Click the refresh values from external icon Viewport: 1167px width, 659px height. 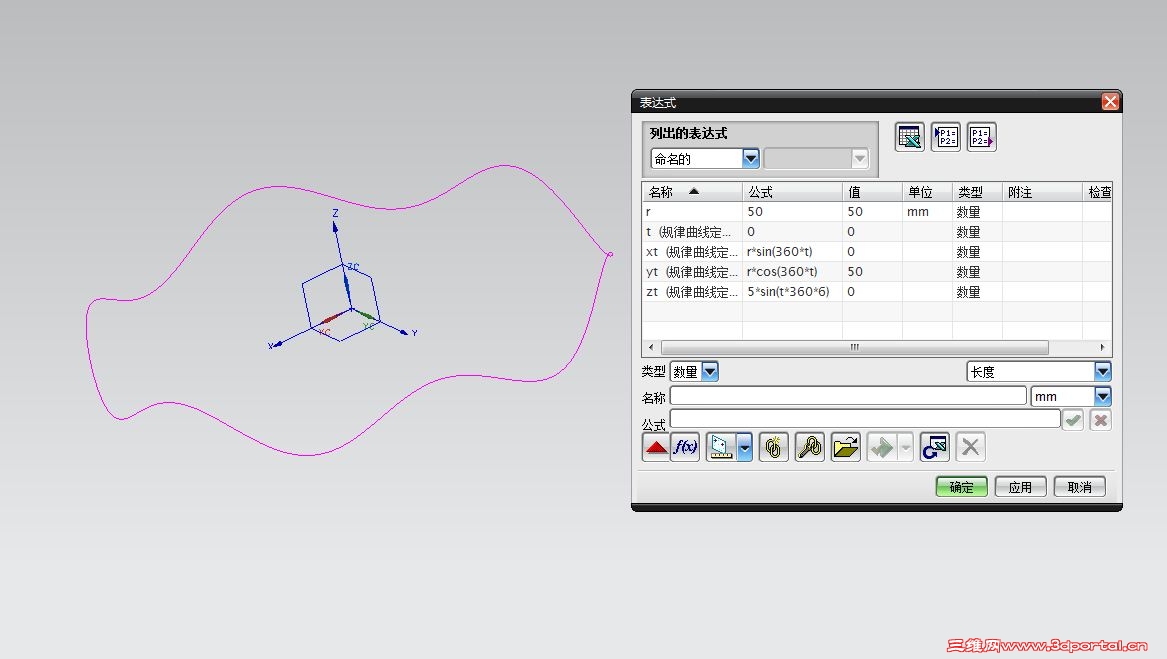click(x=934, y=448)
